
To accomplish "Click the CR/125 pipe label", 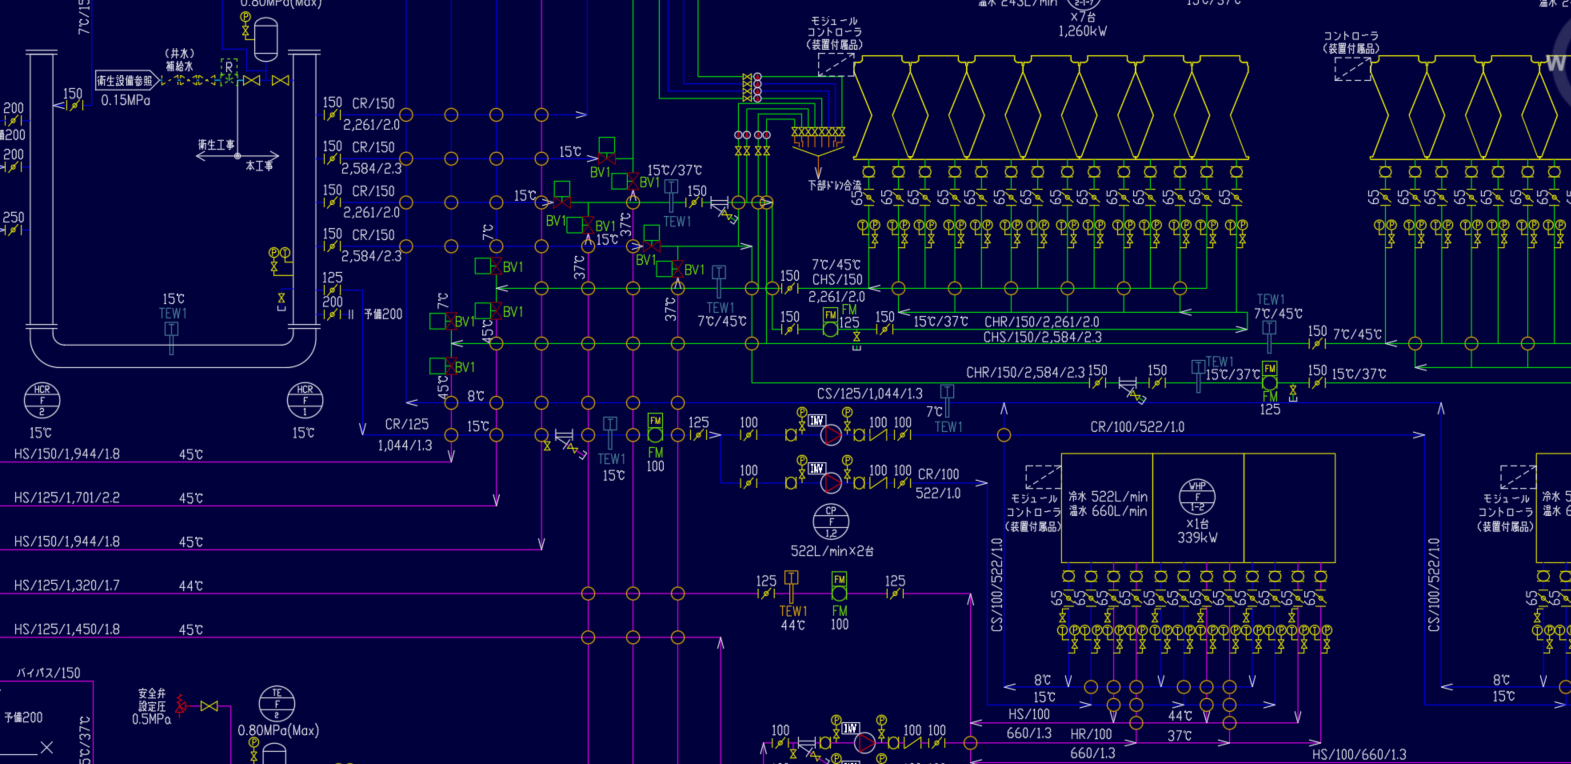I will coord(407,425).
